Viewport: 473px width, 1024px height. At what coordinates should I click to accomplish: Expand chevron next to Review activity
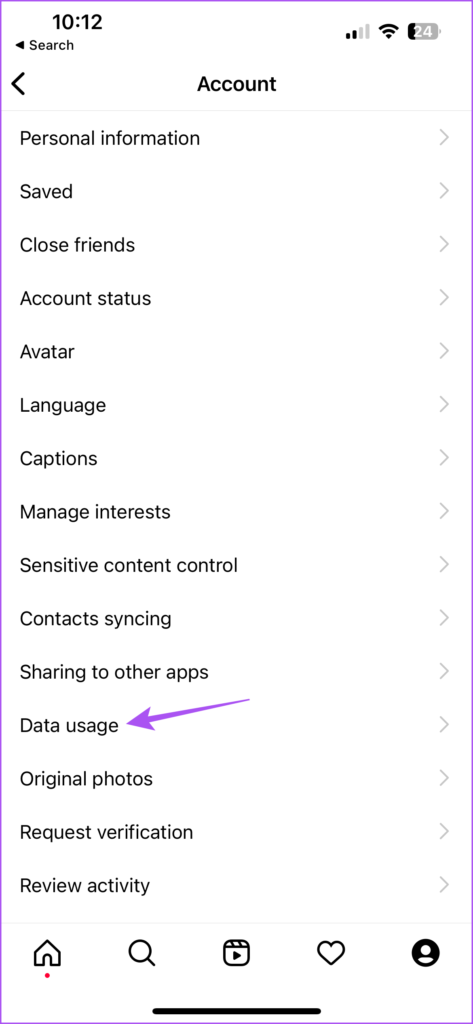point(444,886)
